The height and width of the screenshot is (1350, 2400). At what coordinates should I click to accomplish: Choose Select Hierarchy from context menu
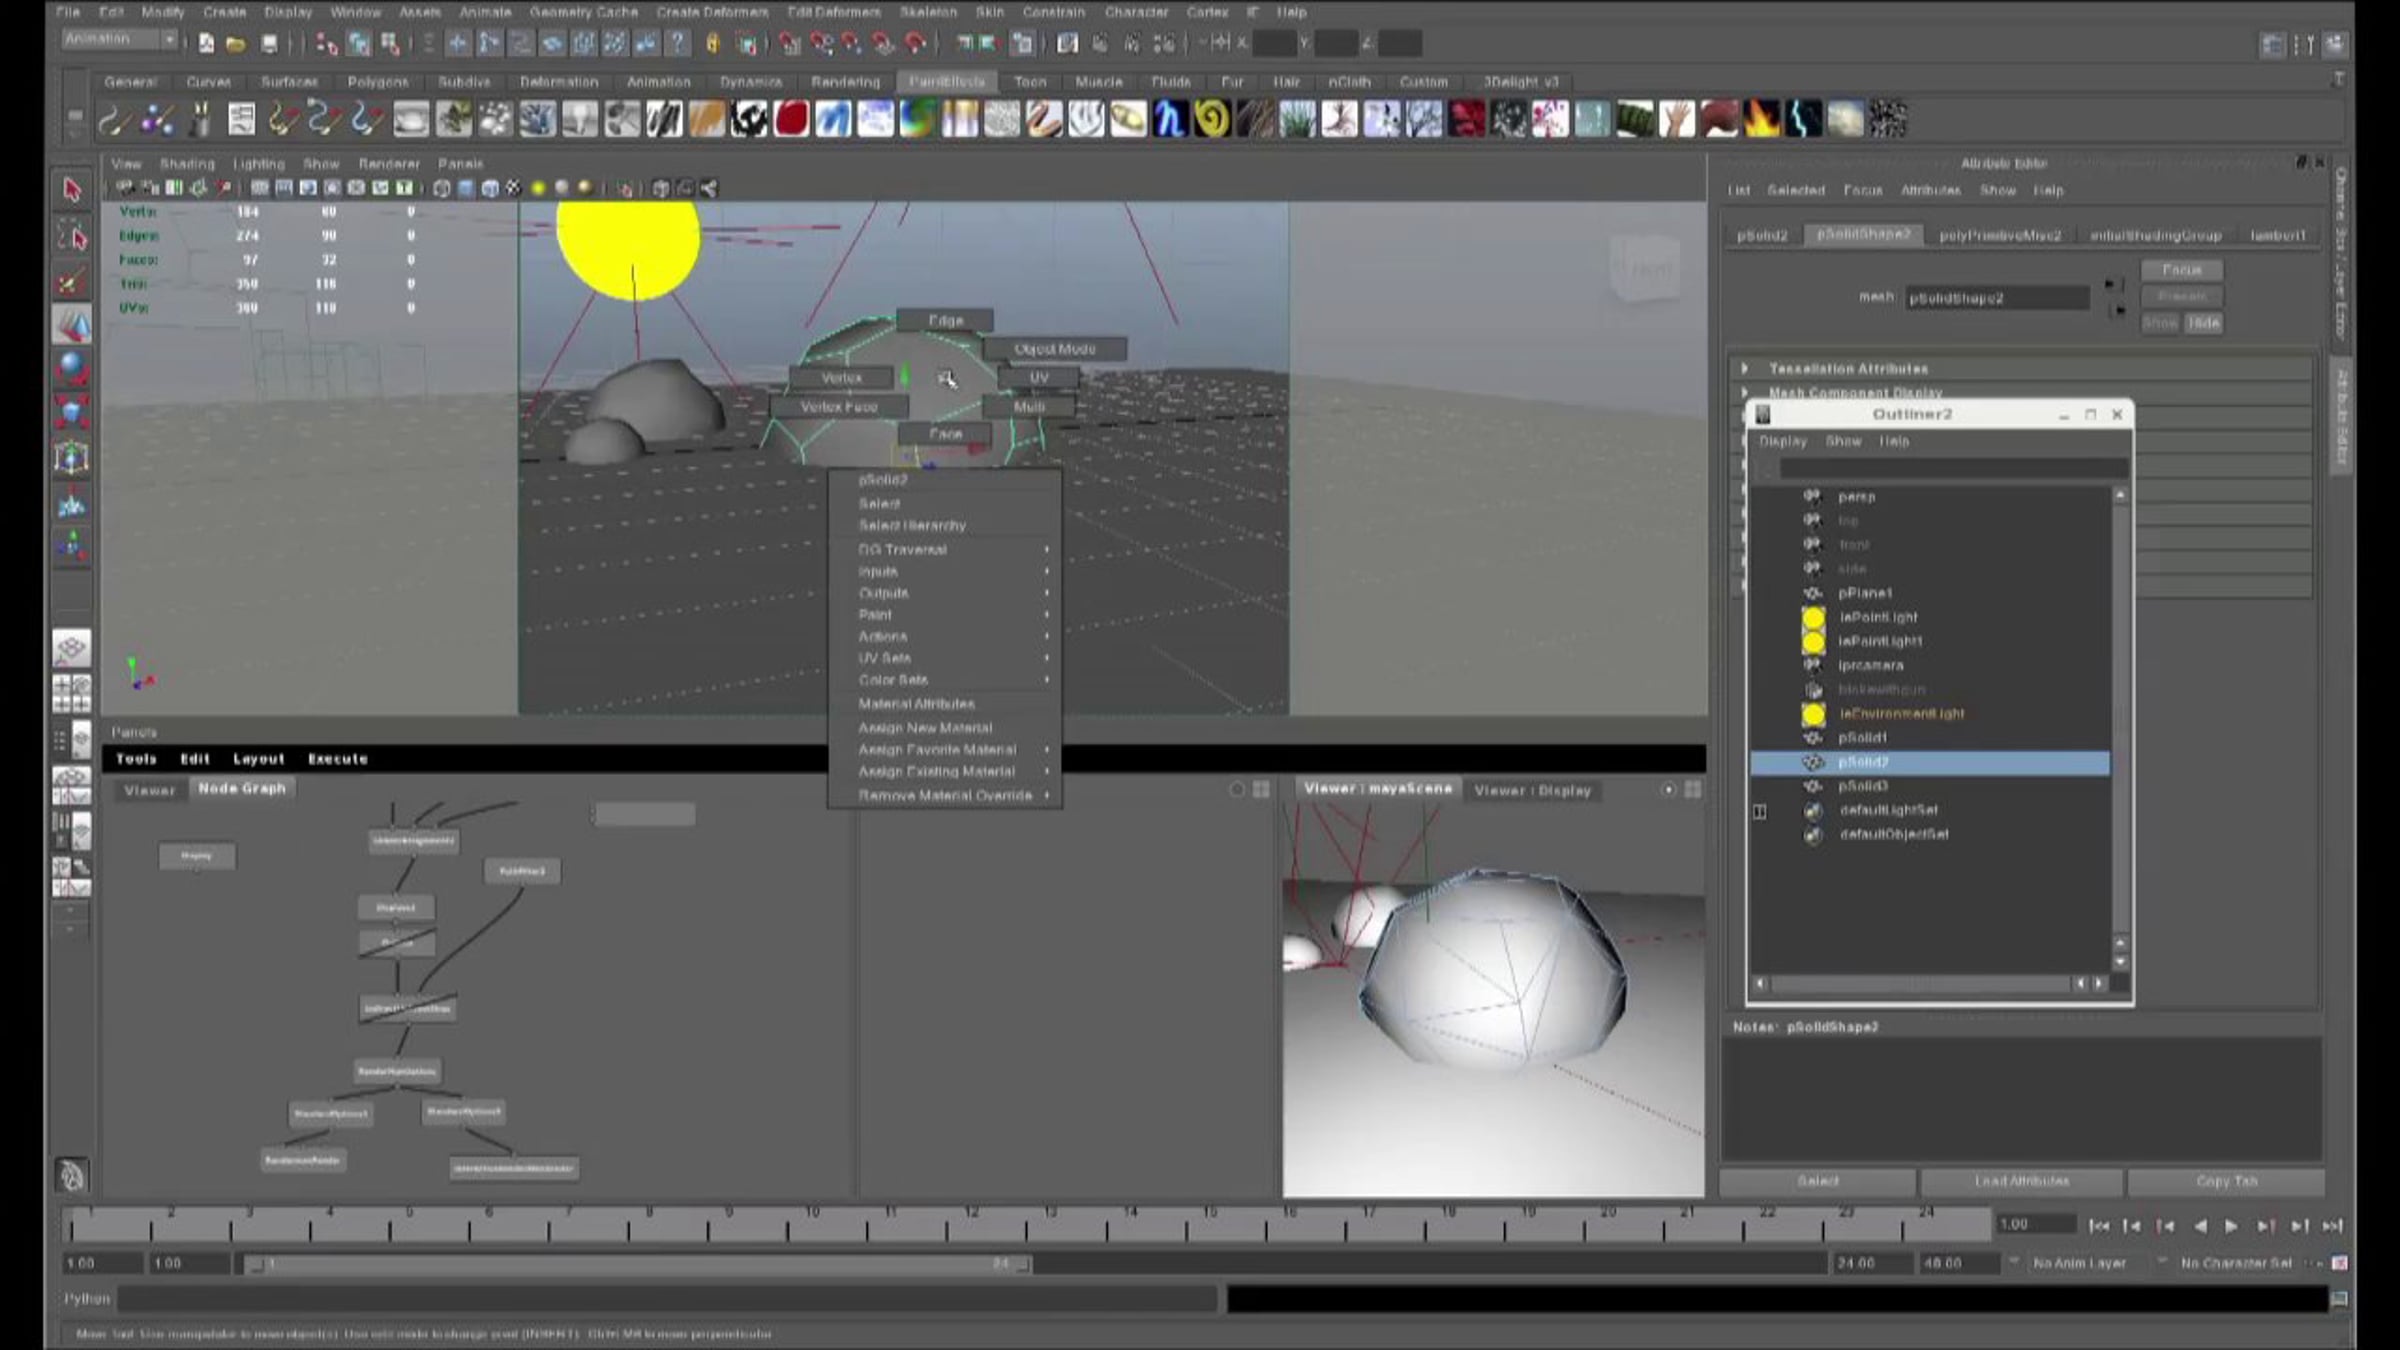coord(912,526)
